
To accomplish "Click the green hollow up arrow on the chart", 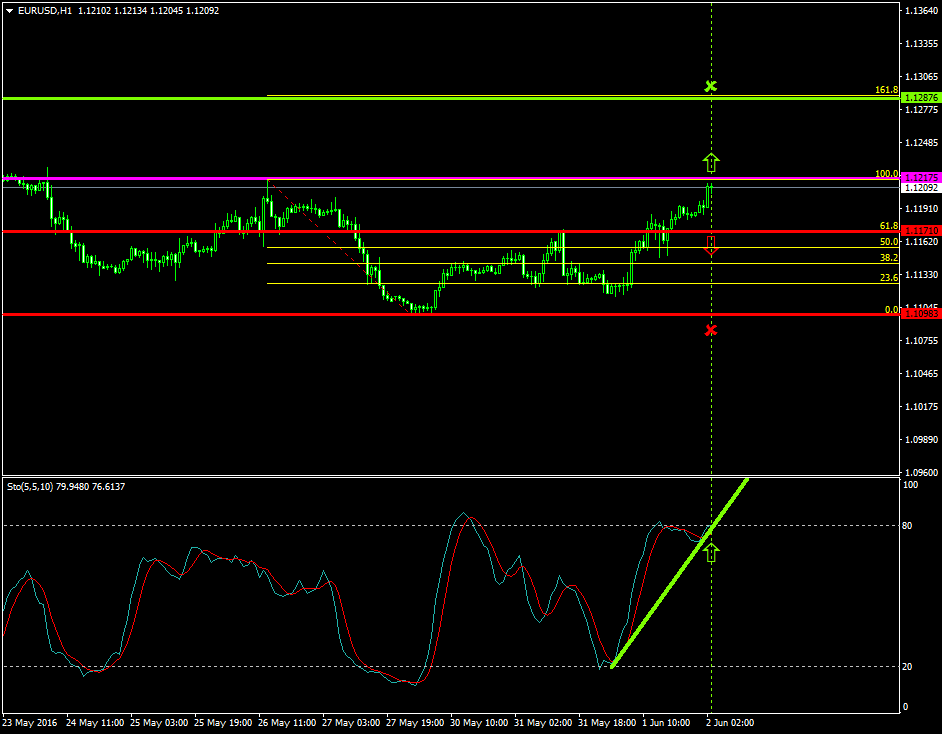I will pos(711,161).
